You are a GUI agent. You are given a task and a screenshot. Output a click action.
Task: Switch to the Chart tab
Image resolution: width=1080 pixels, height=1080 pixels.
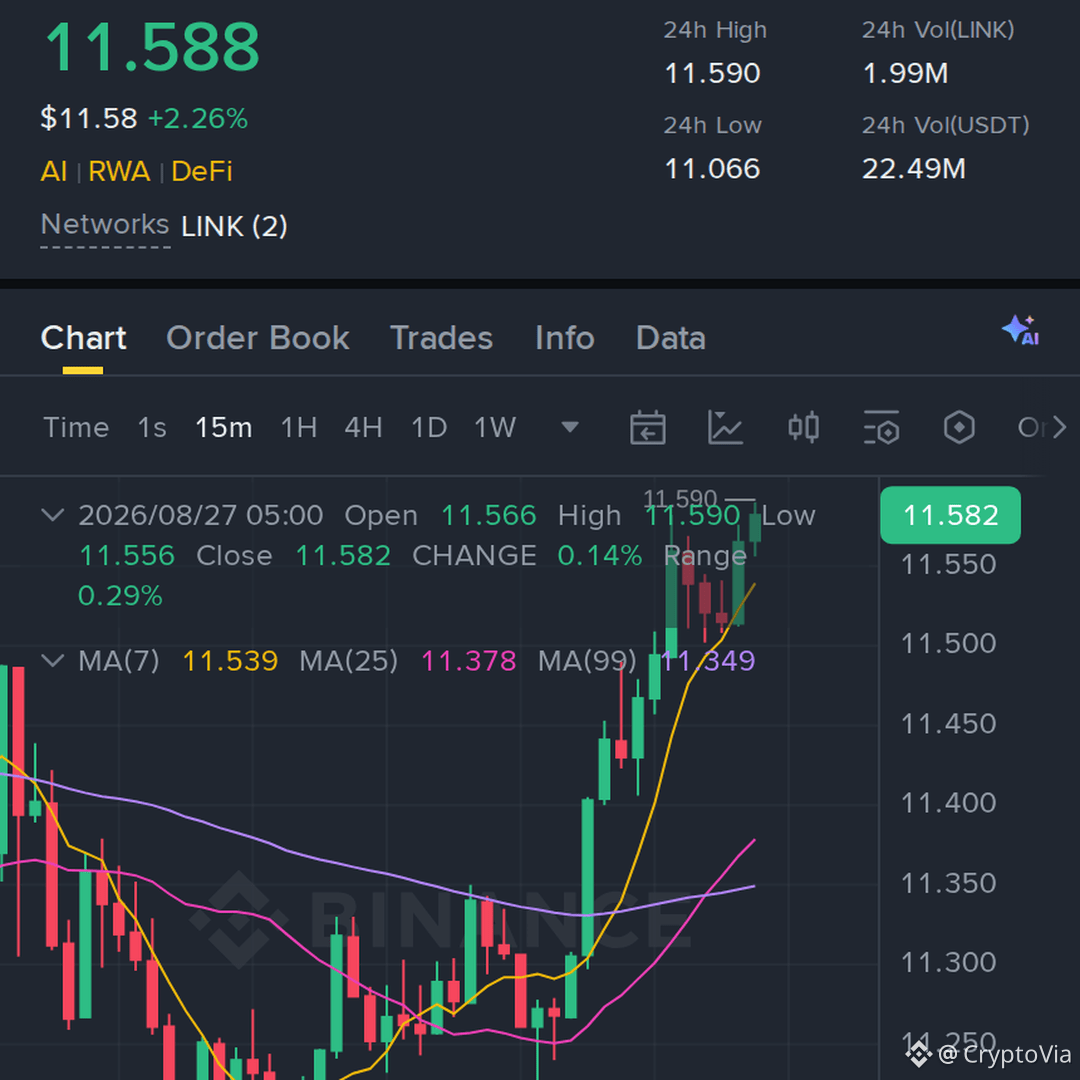click(x=83, y=338)
